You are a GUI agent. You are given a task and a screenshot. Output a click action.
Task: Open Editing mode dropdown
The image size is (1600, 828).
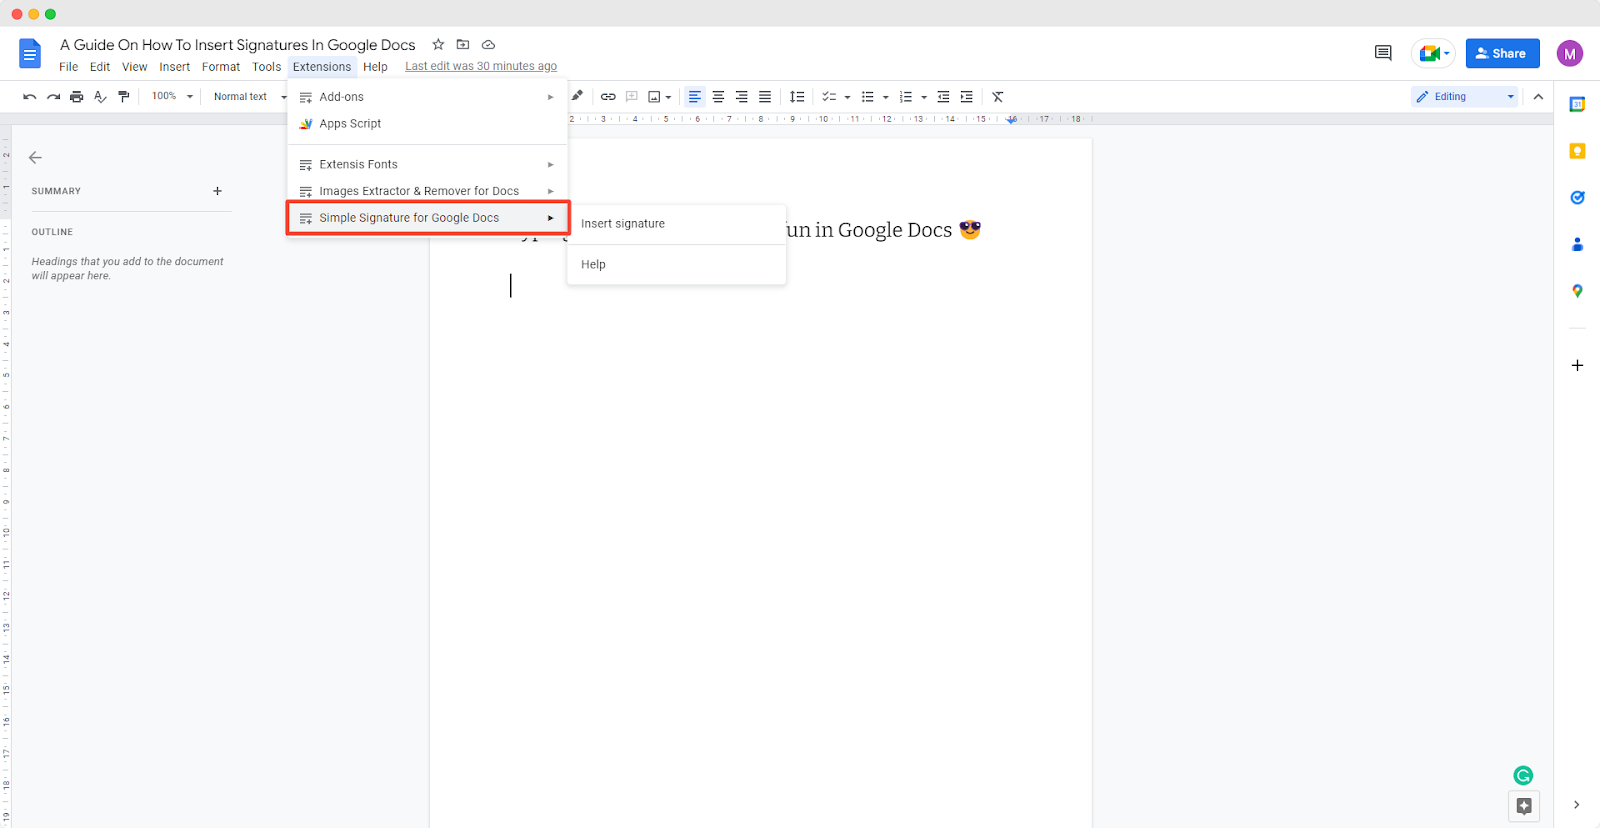point(1465,97)
